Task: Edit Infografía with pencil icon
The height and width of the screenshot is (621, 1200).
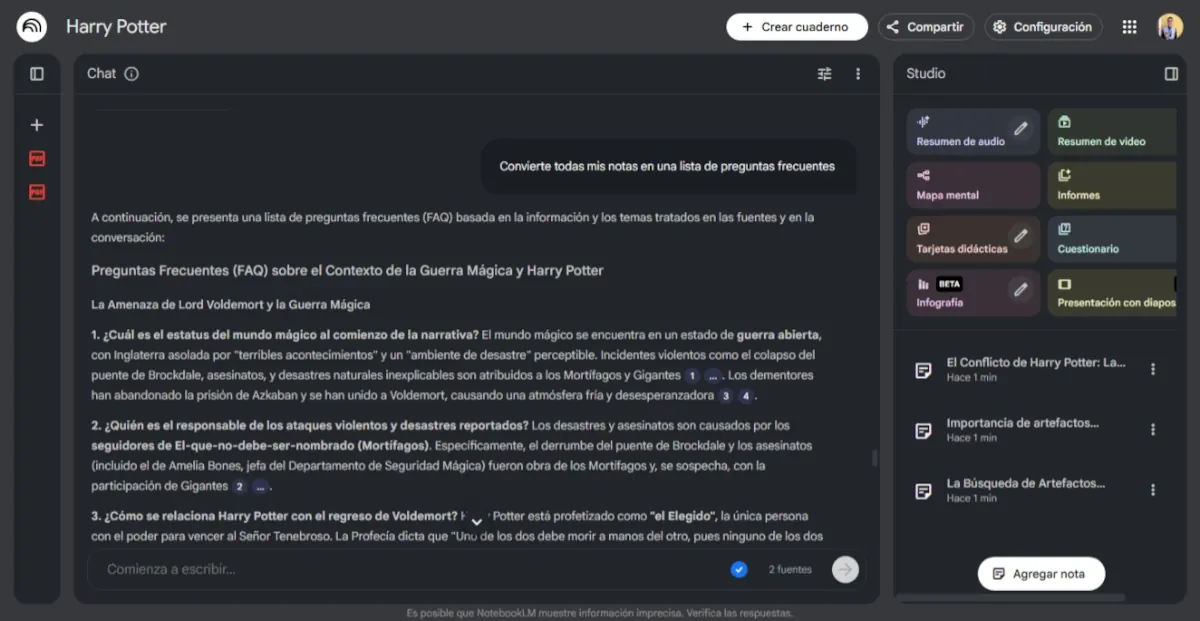Action: click(1020, 289)
